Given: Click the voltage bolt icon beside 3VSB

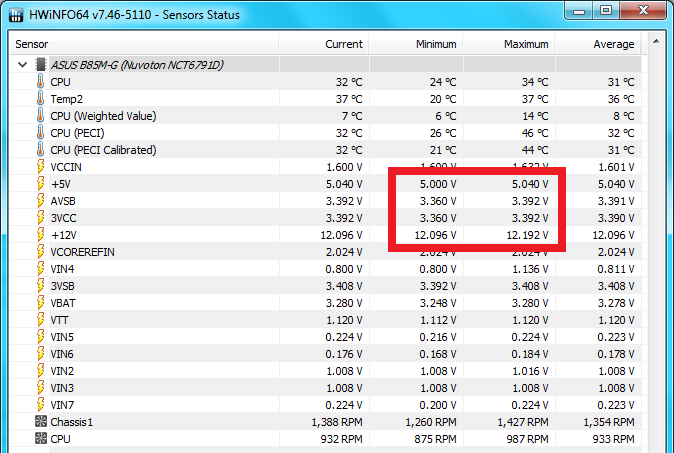Looking at the screenshot, I should click(40, 286).
